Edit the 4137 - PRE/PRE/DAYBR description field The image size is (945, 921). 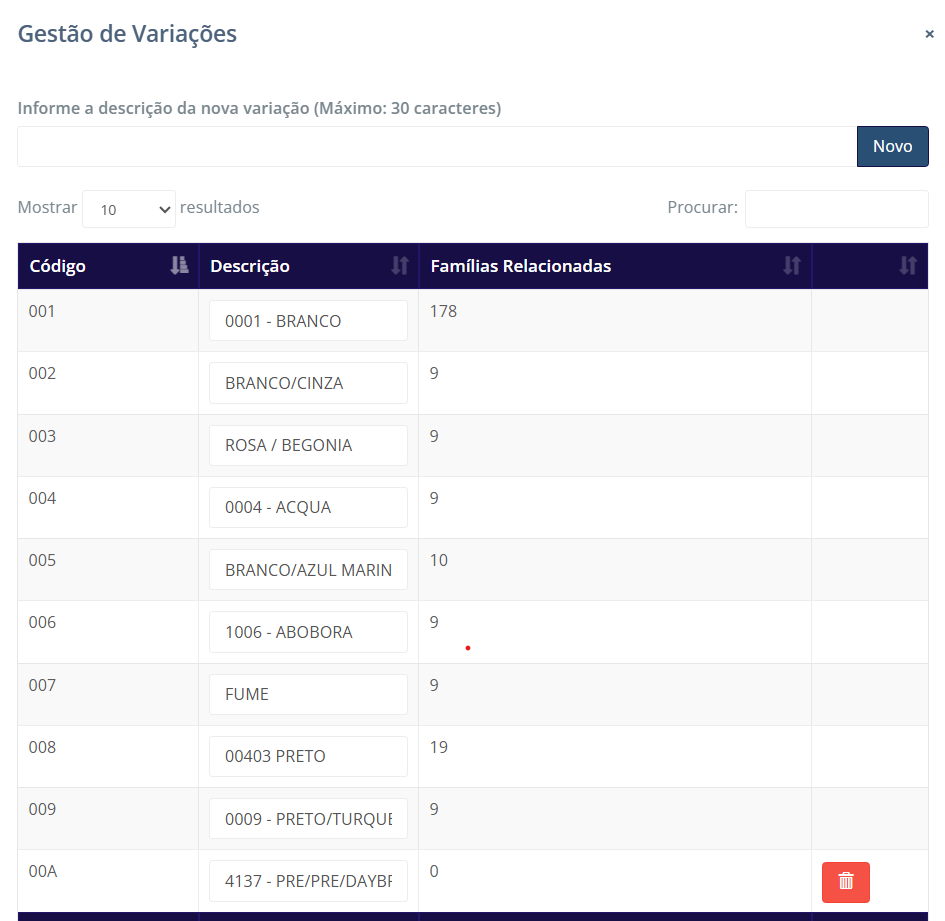[x=308, y=880]
